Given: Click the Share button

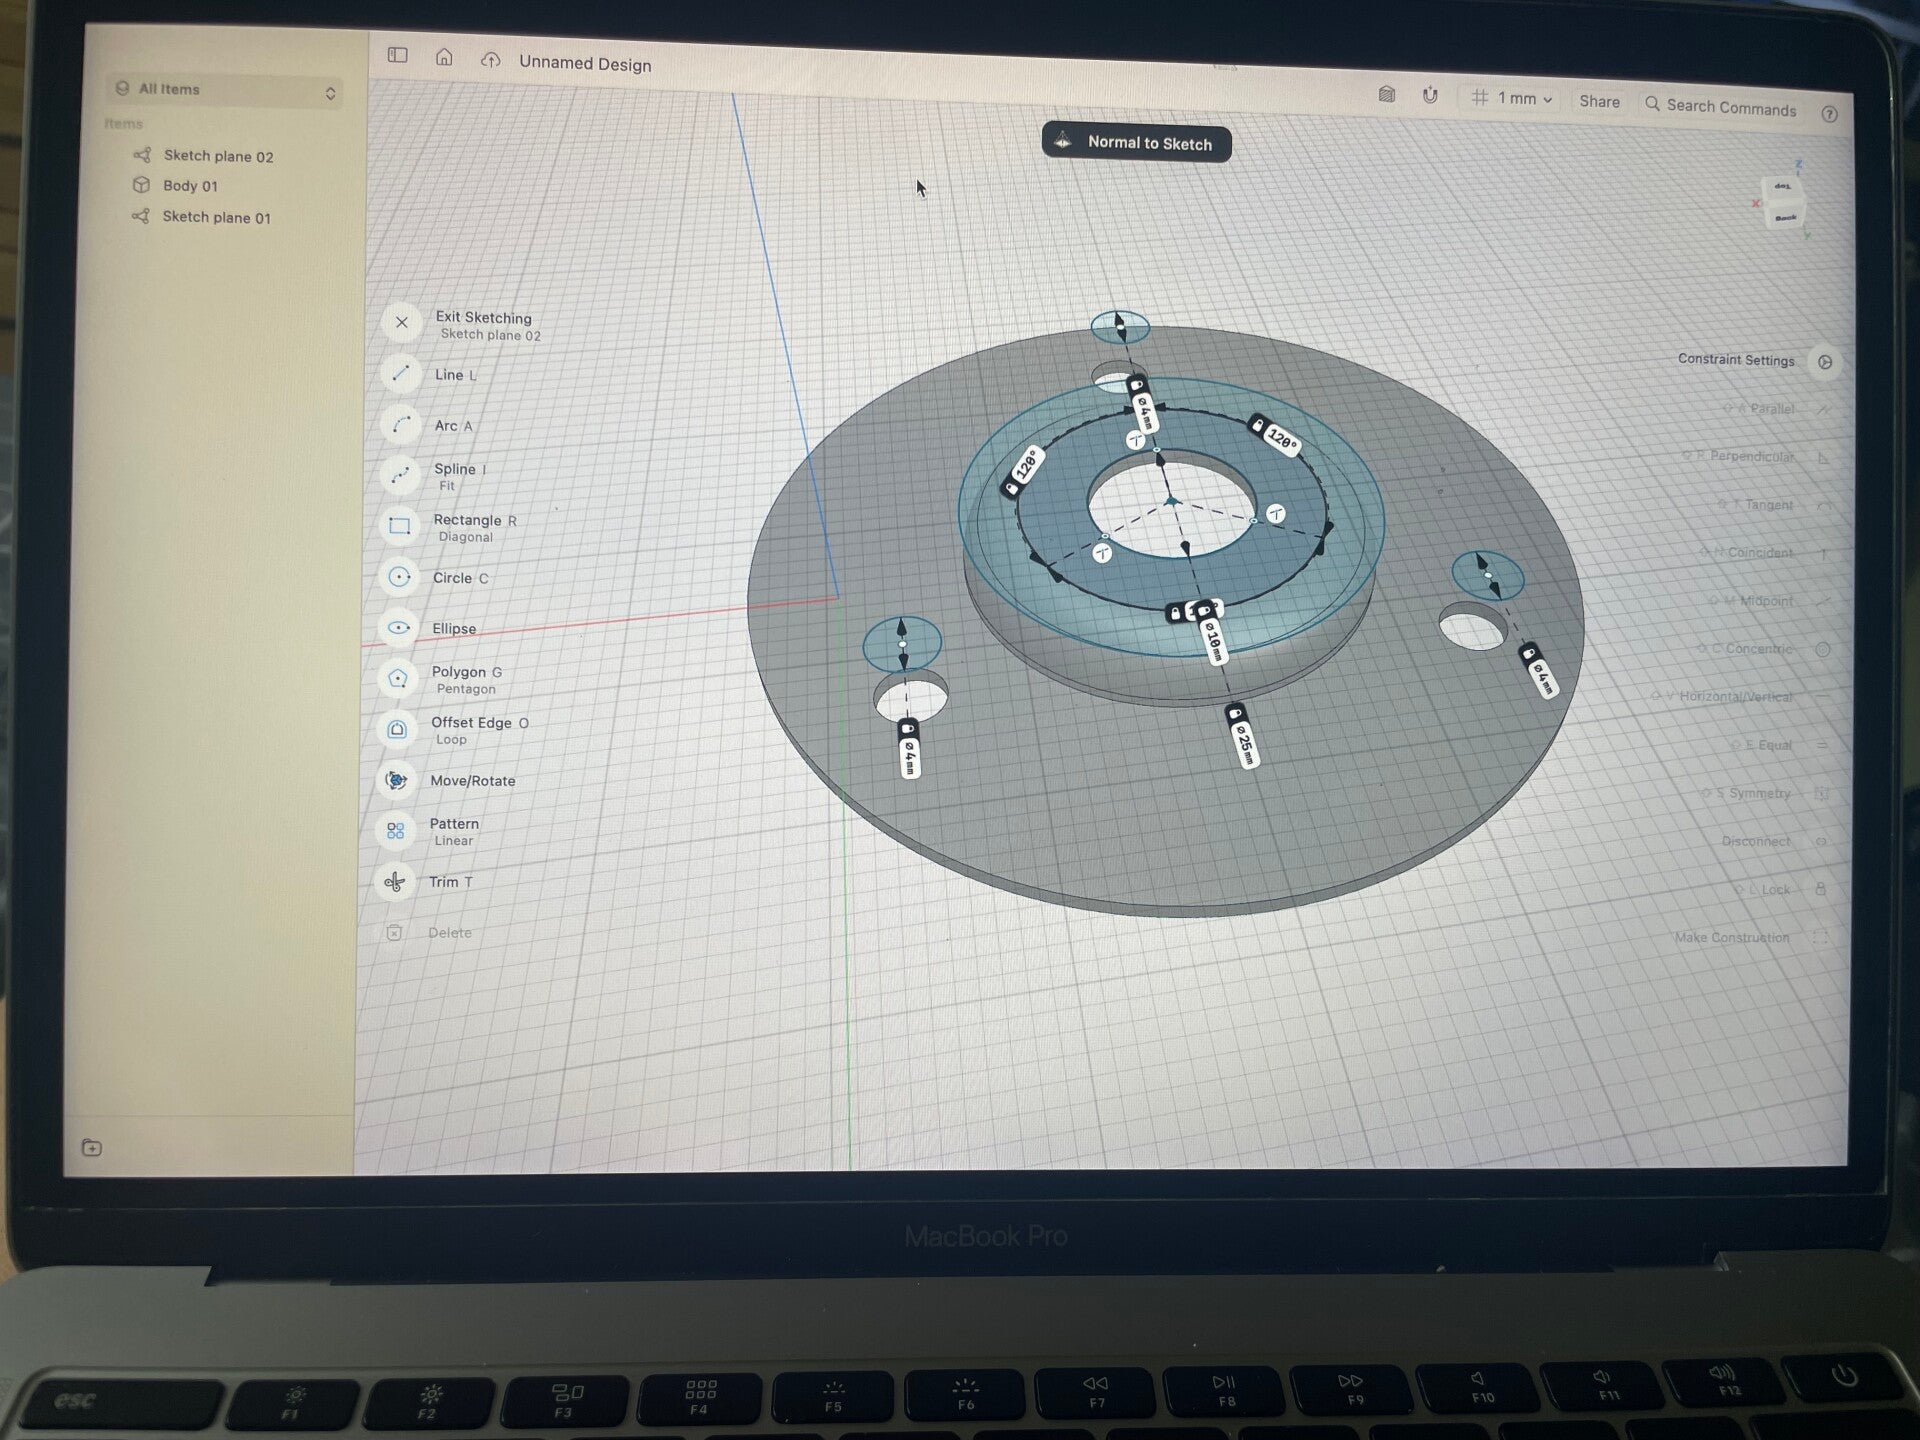Looking at the screenshot, I should [x=1599, y=101].
